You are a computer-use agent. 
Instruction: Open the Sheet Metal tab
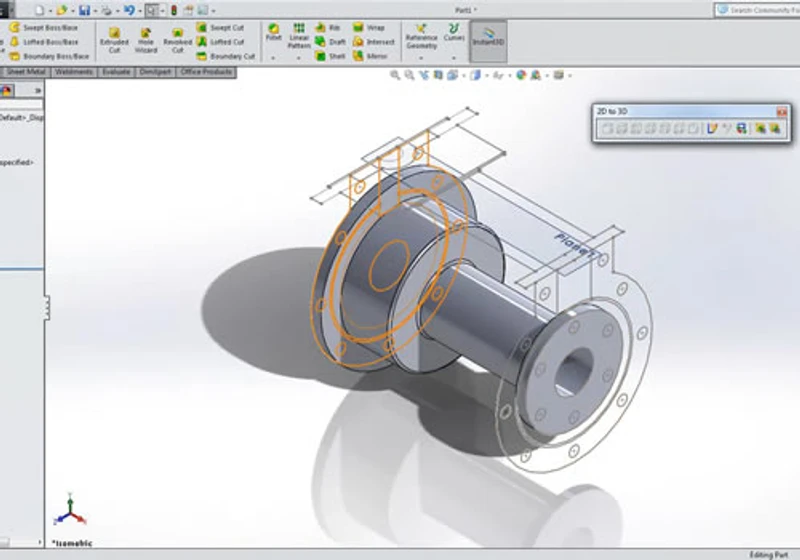tap(26, 72)
